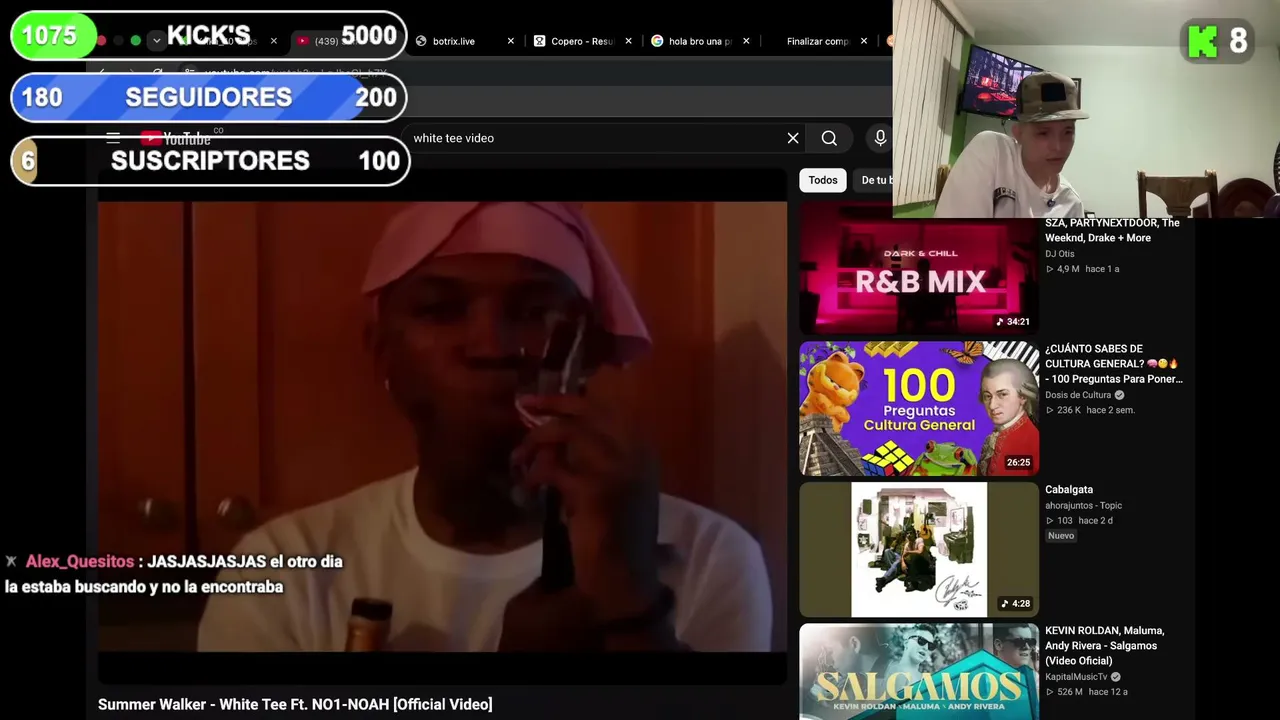The width and height of the screenshot is (1280, 720).
Task: Click the '103 hace 2 d' view count
Action: (1080, 521)
